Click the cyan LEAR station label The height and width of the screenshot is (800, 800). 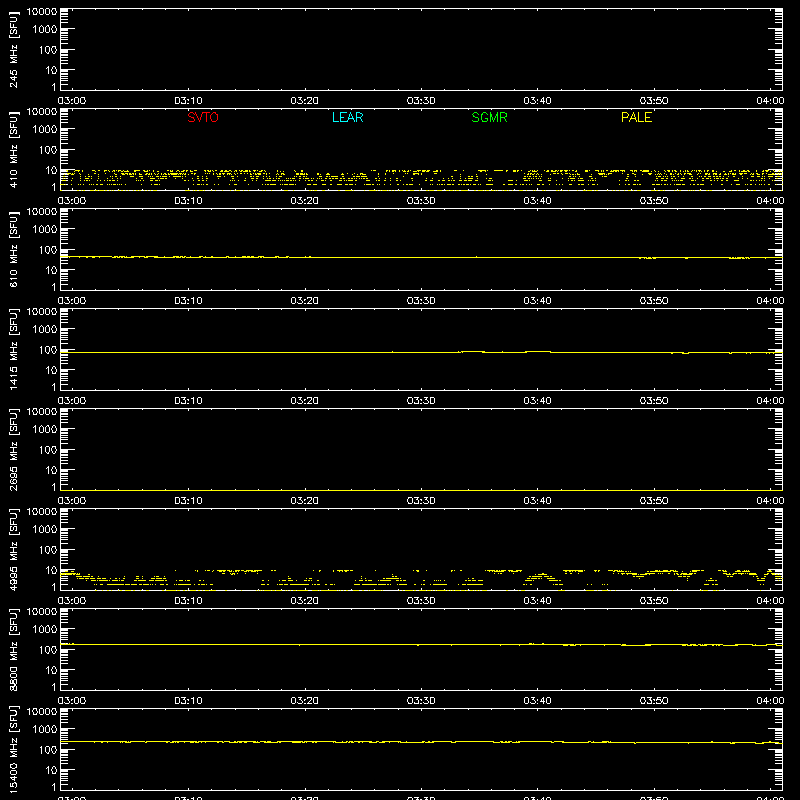click(x=347, y=117)
